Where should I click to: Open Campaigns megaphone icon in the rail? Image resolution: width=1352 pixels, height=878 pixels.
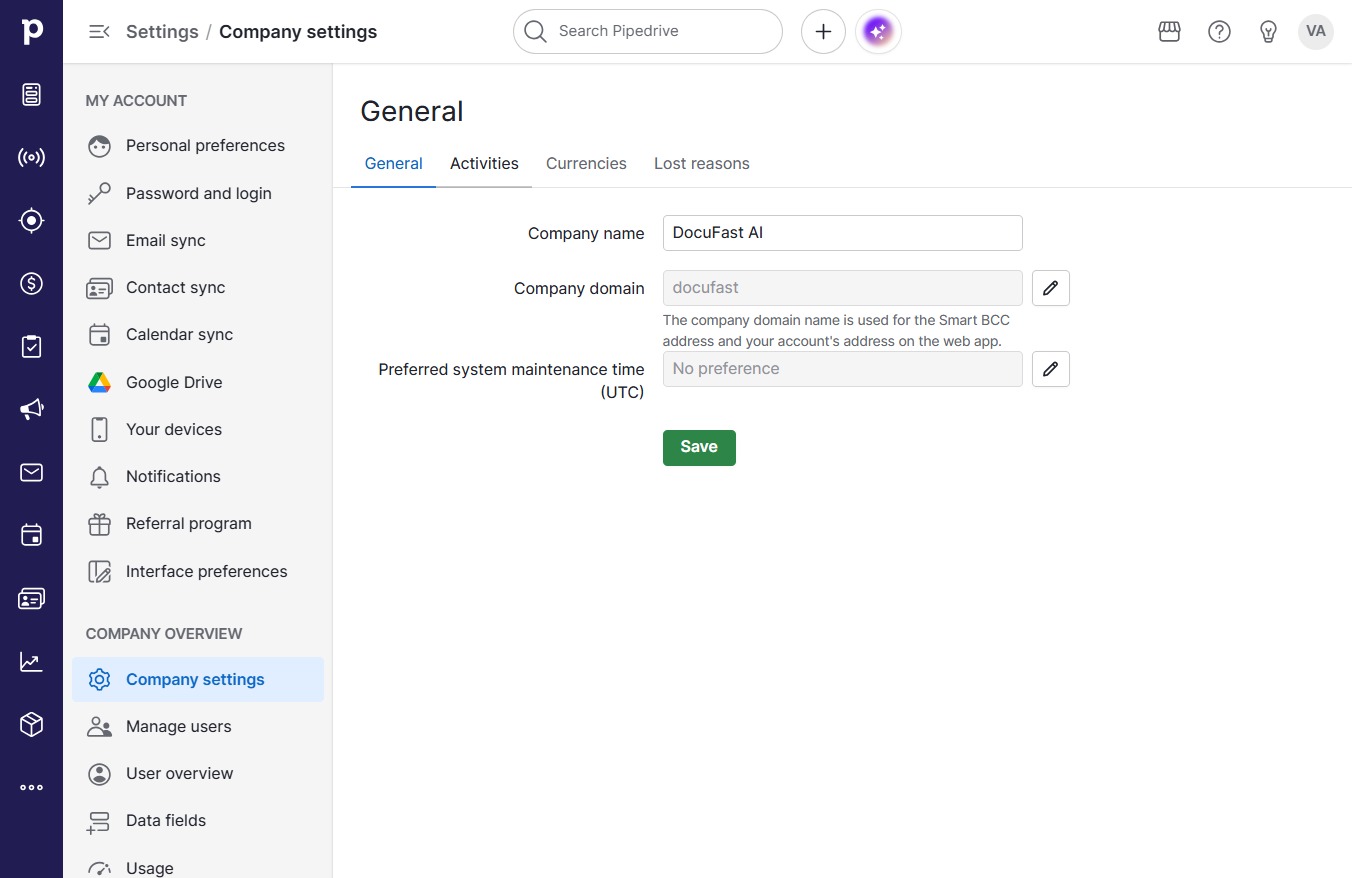(x=32, y=409)
